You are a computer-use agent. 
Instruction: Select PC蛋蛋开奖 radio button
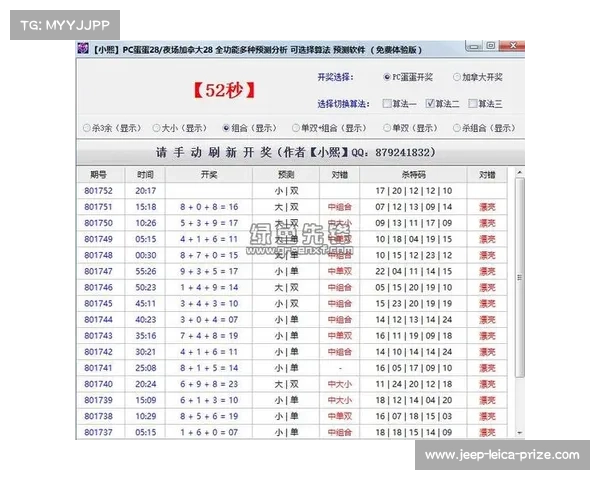(408, 77)
